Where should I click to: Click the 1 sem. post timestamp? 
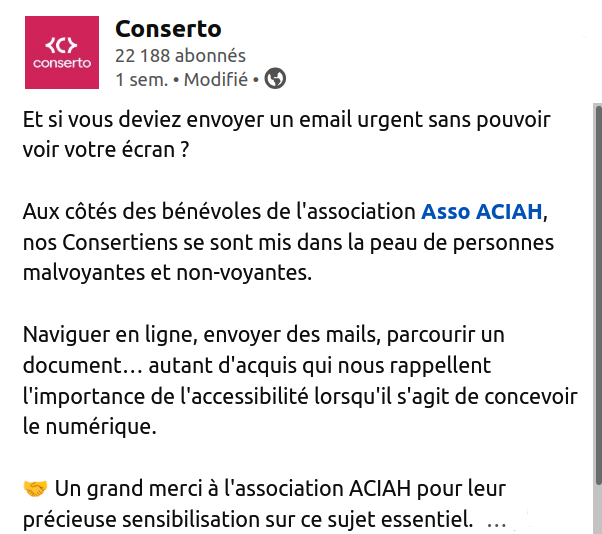tap(142, 80)
